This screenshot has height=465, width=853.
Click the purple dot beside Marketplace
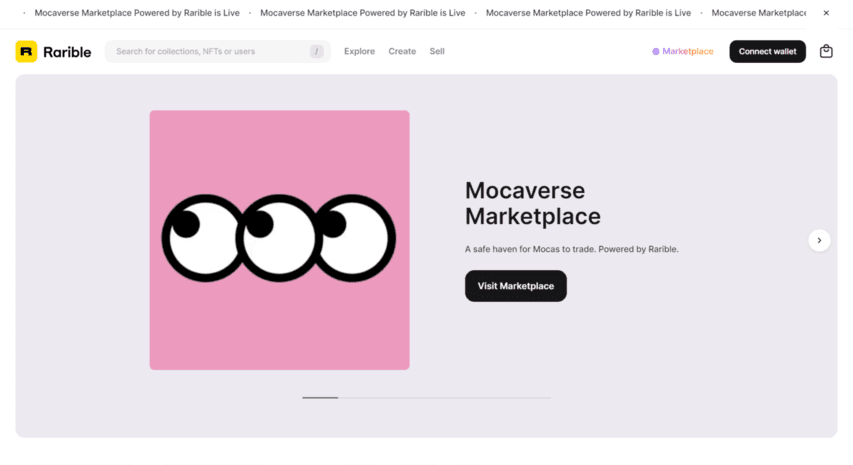[656, 51]
